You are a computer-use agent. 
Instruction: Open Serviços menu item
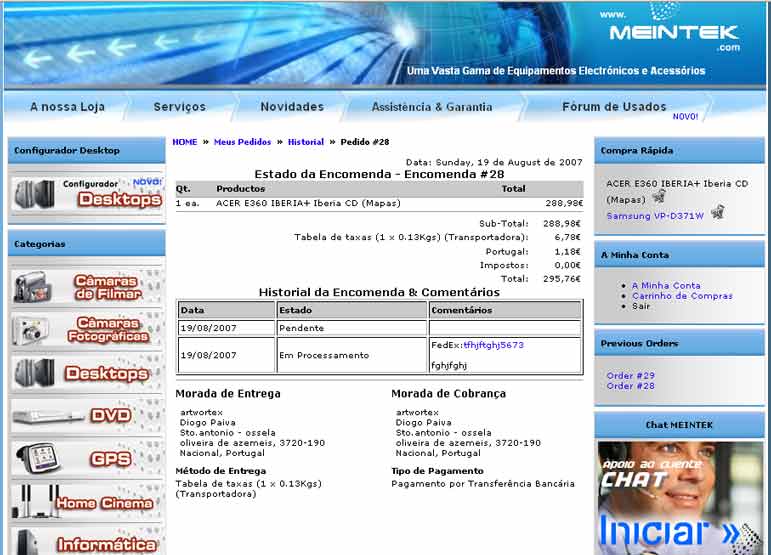click(x=179, y=107)
